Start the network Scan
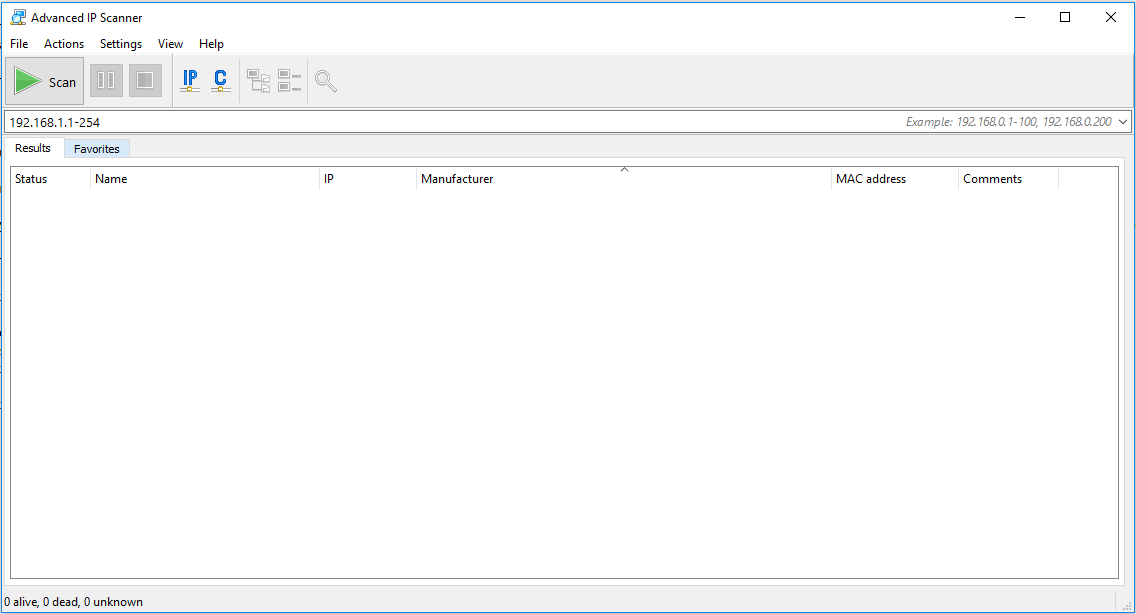The height and width of the screenshot is (614, 1136). coord(44,81)
